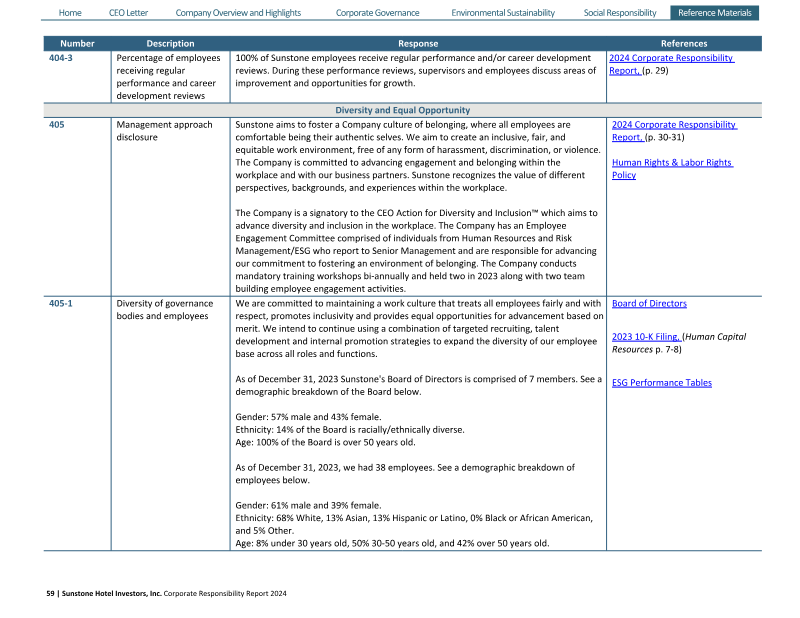Viewport: 800px width, 618px height.
Task: Click the 405-1 disclosure number cell
Action: [x=61, y=304]
